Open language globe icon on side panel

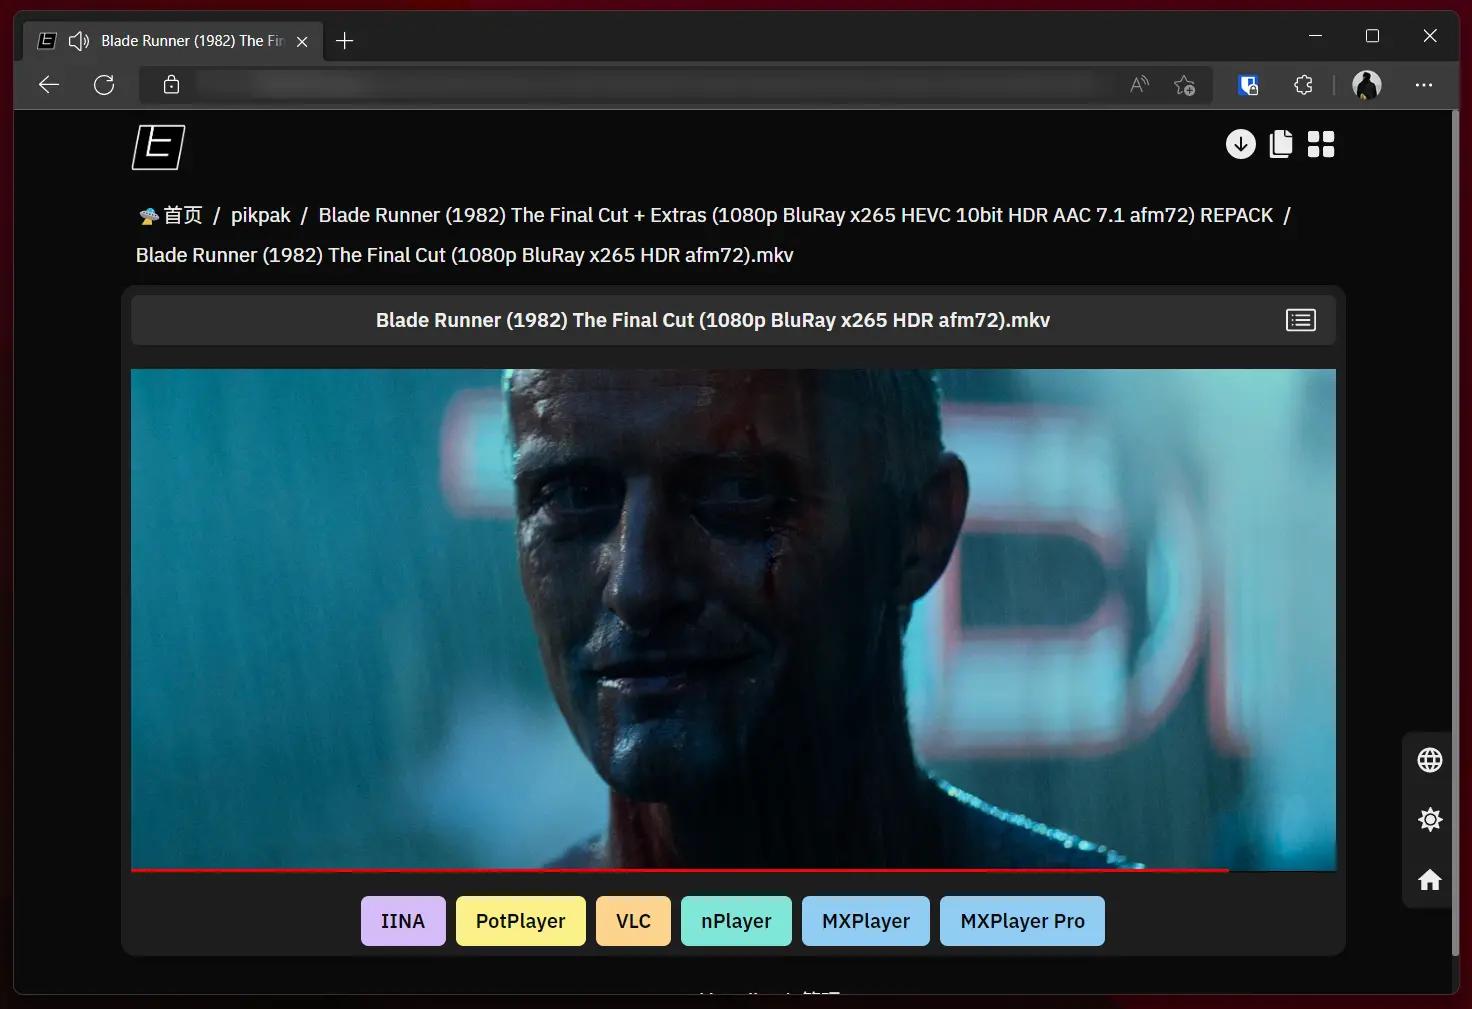(x=1430, y=760)
